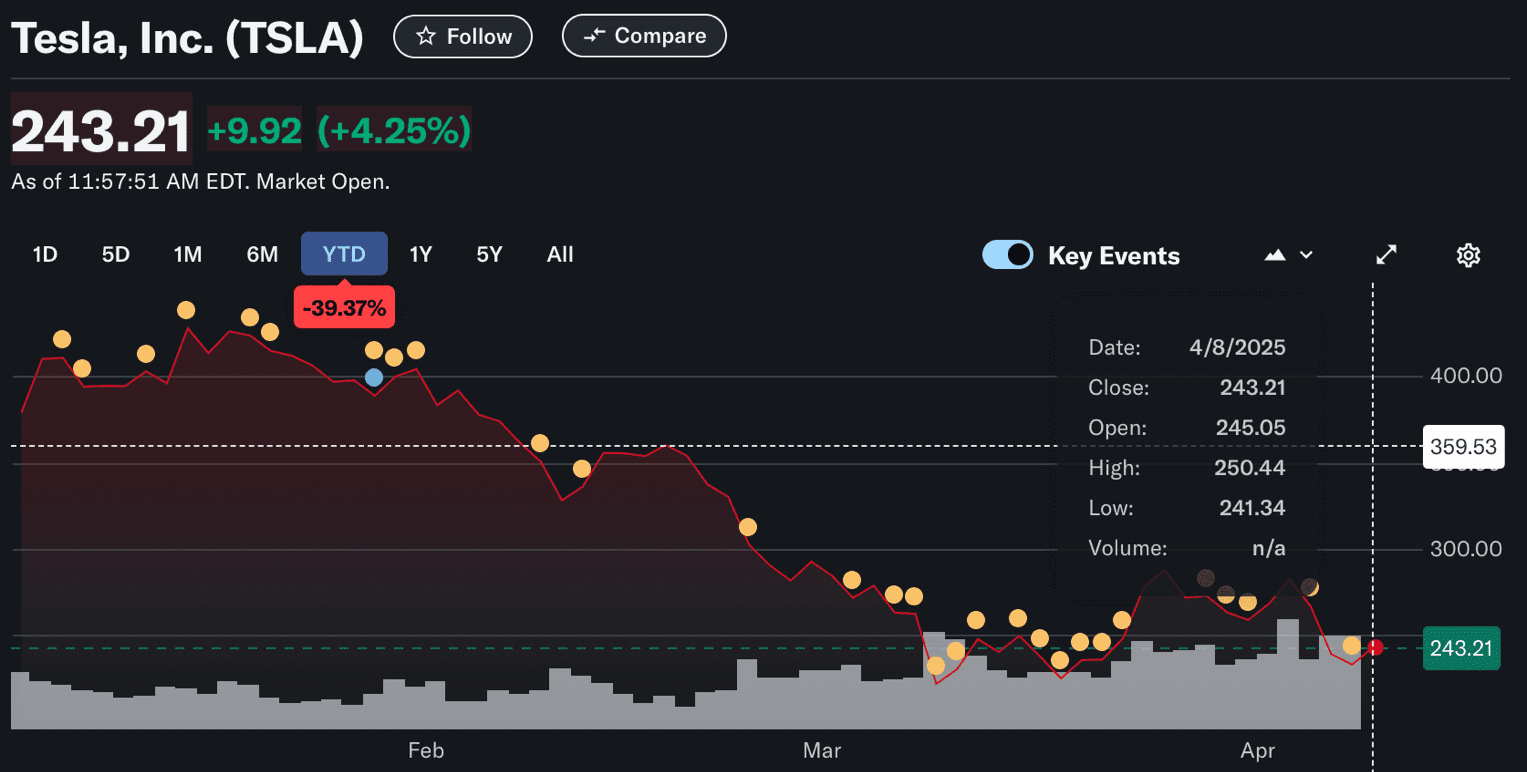This screenshot has width=1527, height=772.
Task: Click the blue key event dot
Action: click(374, 377)
